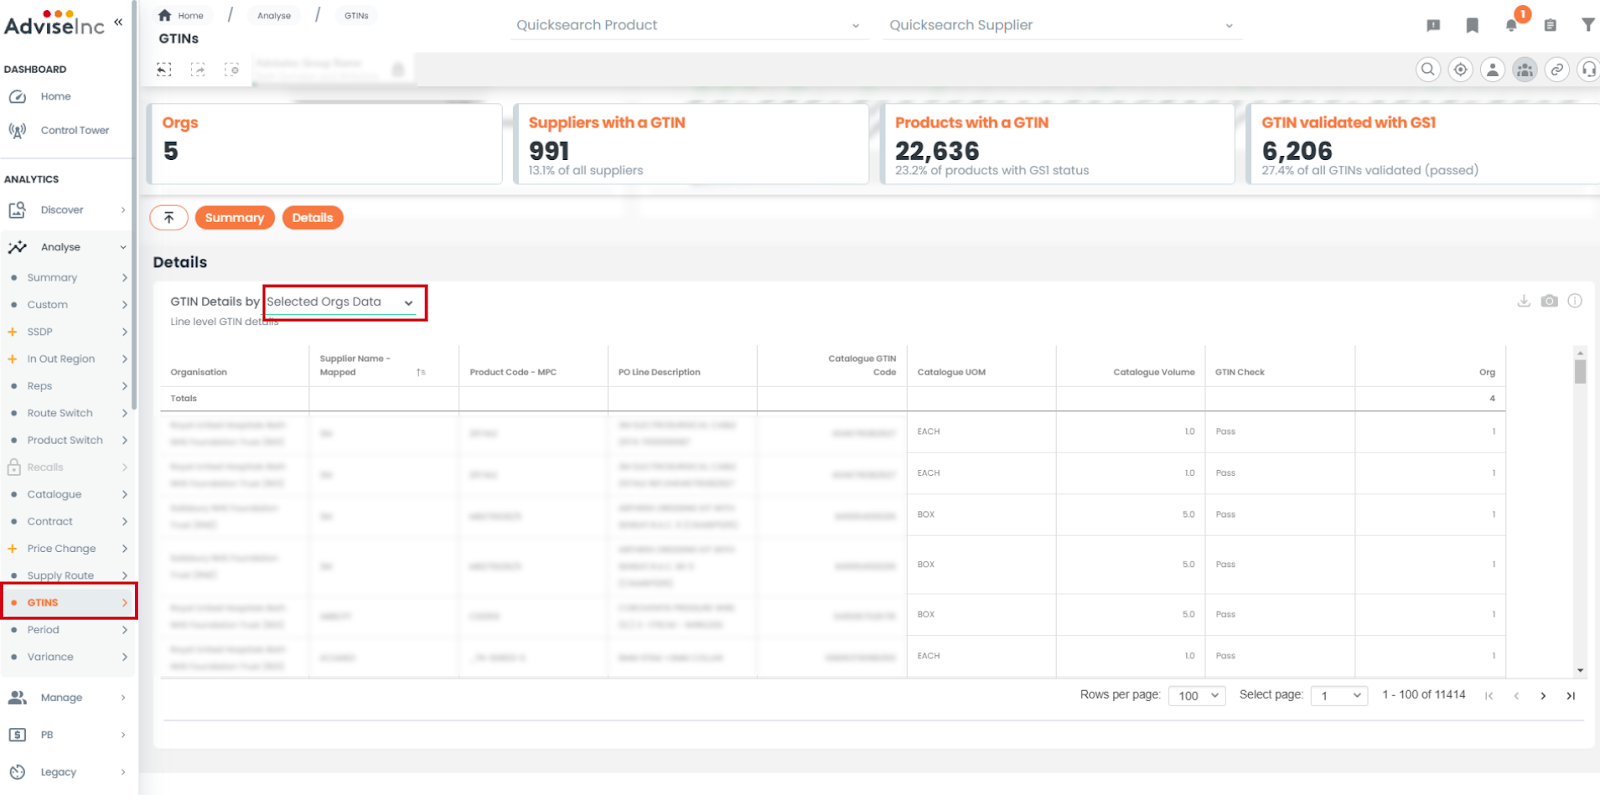Clear all selections icon

(232, 69)
